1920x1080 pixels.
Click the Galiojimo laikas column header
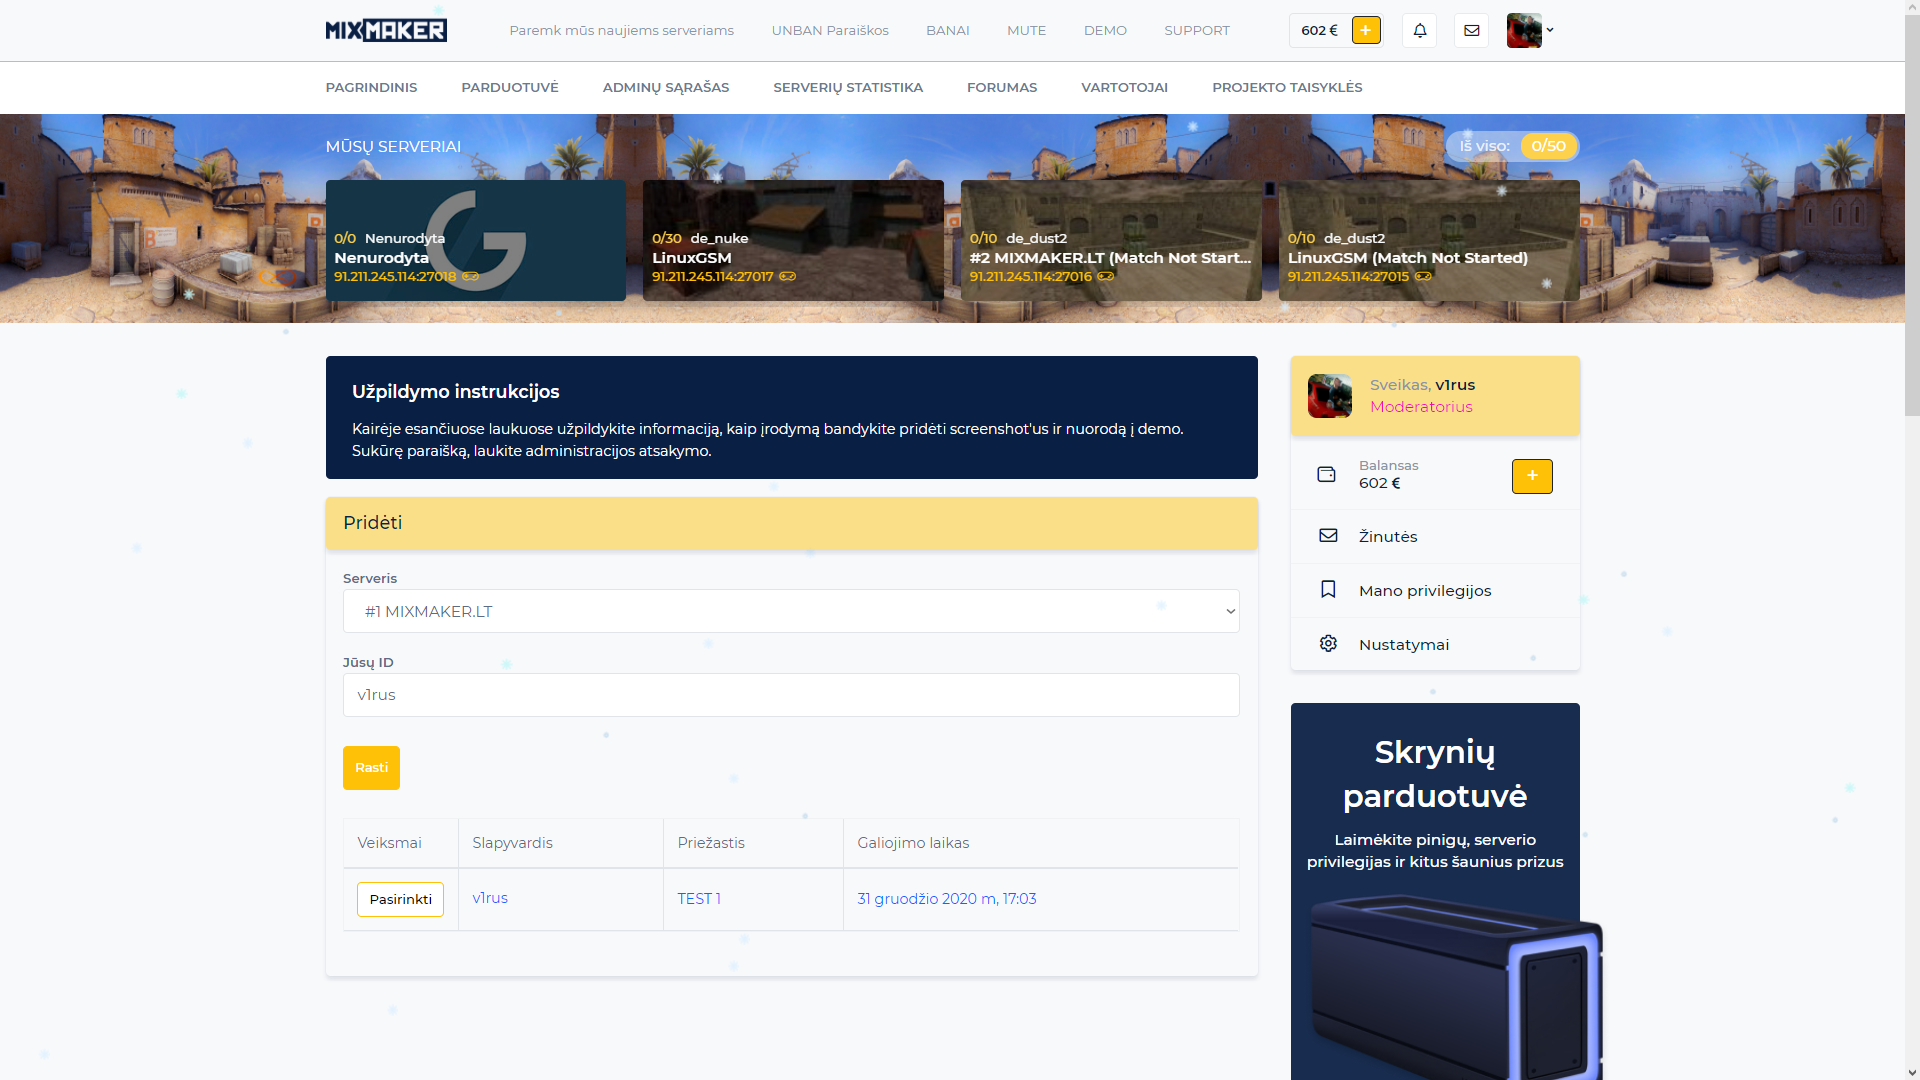point(913,843)
